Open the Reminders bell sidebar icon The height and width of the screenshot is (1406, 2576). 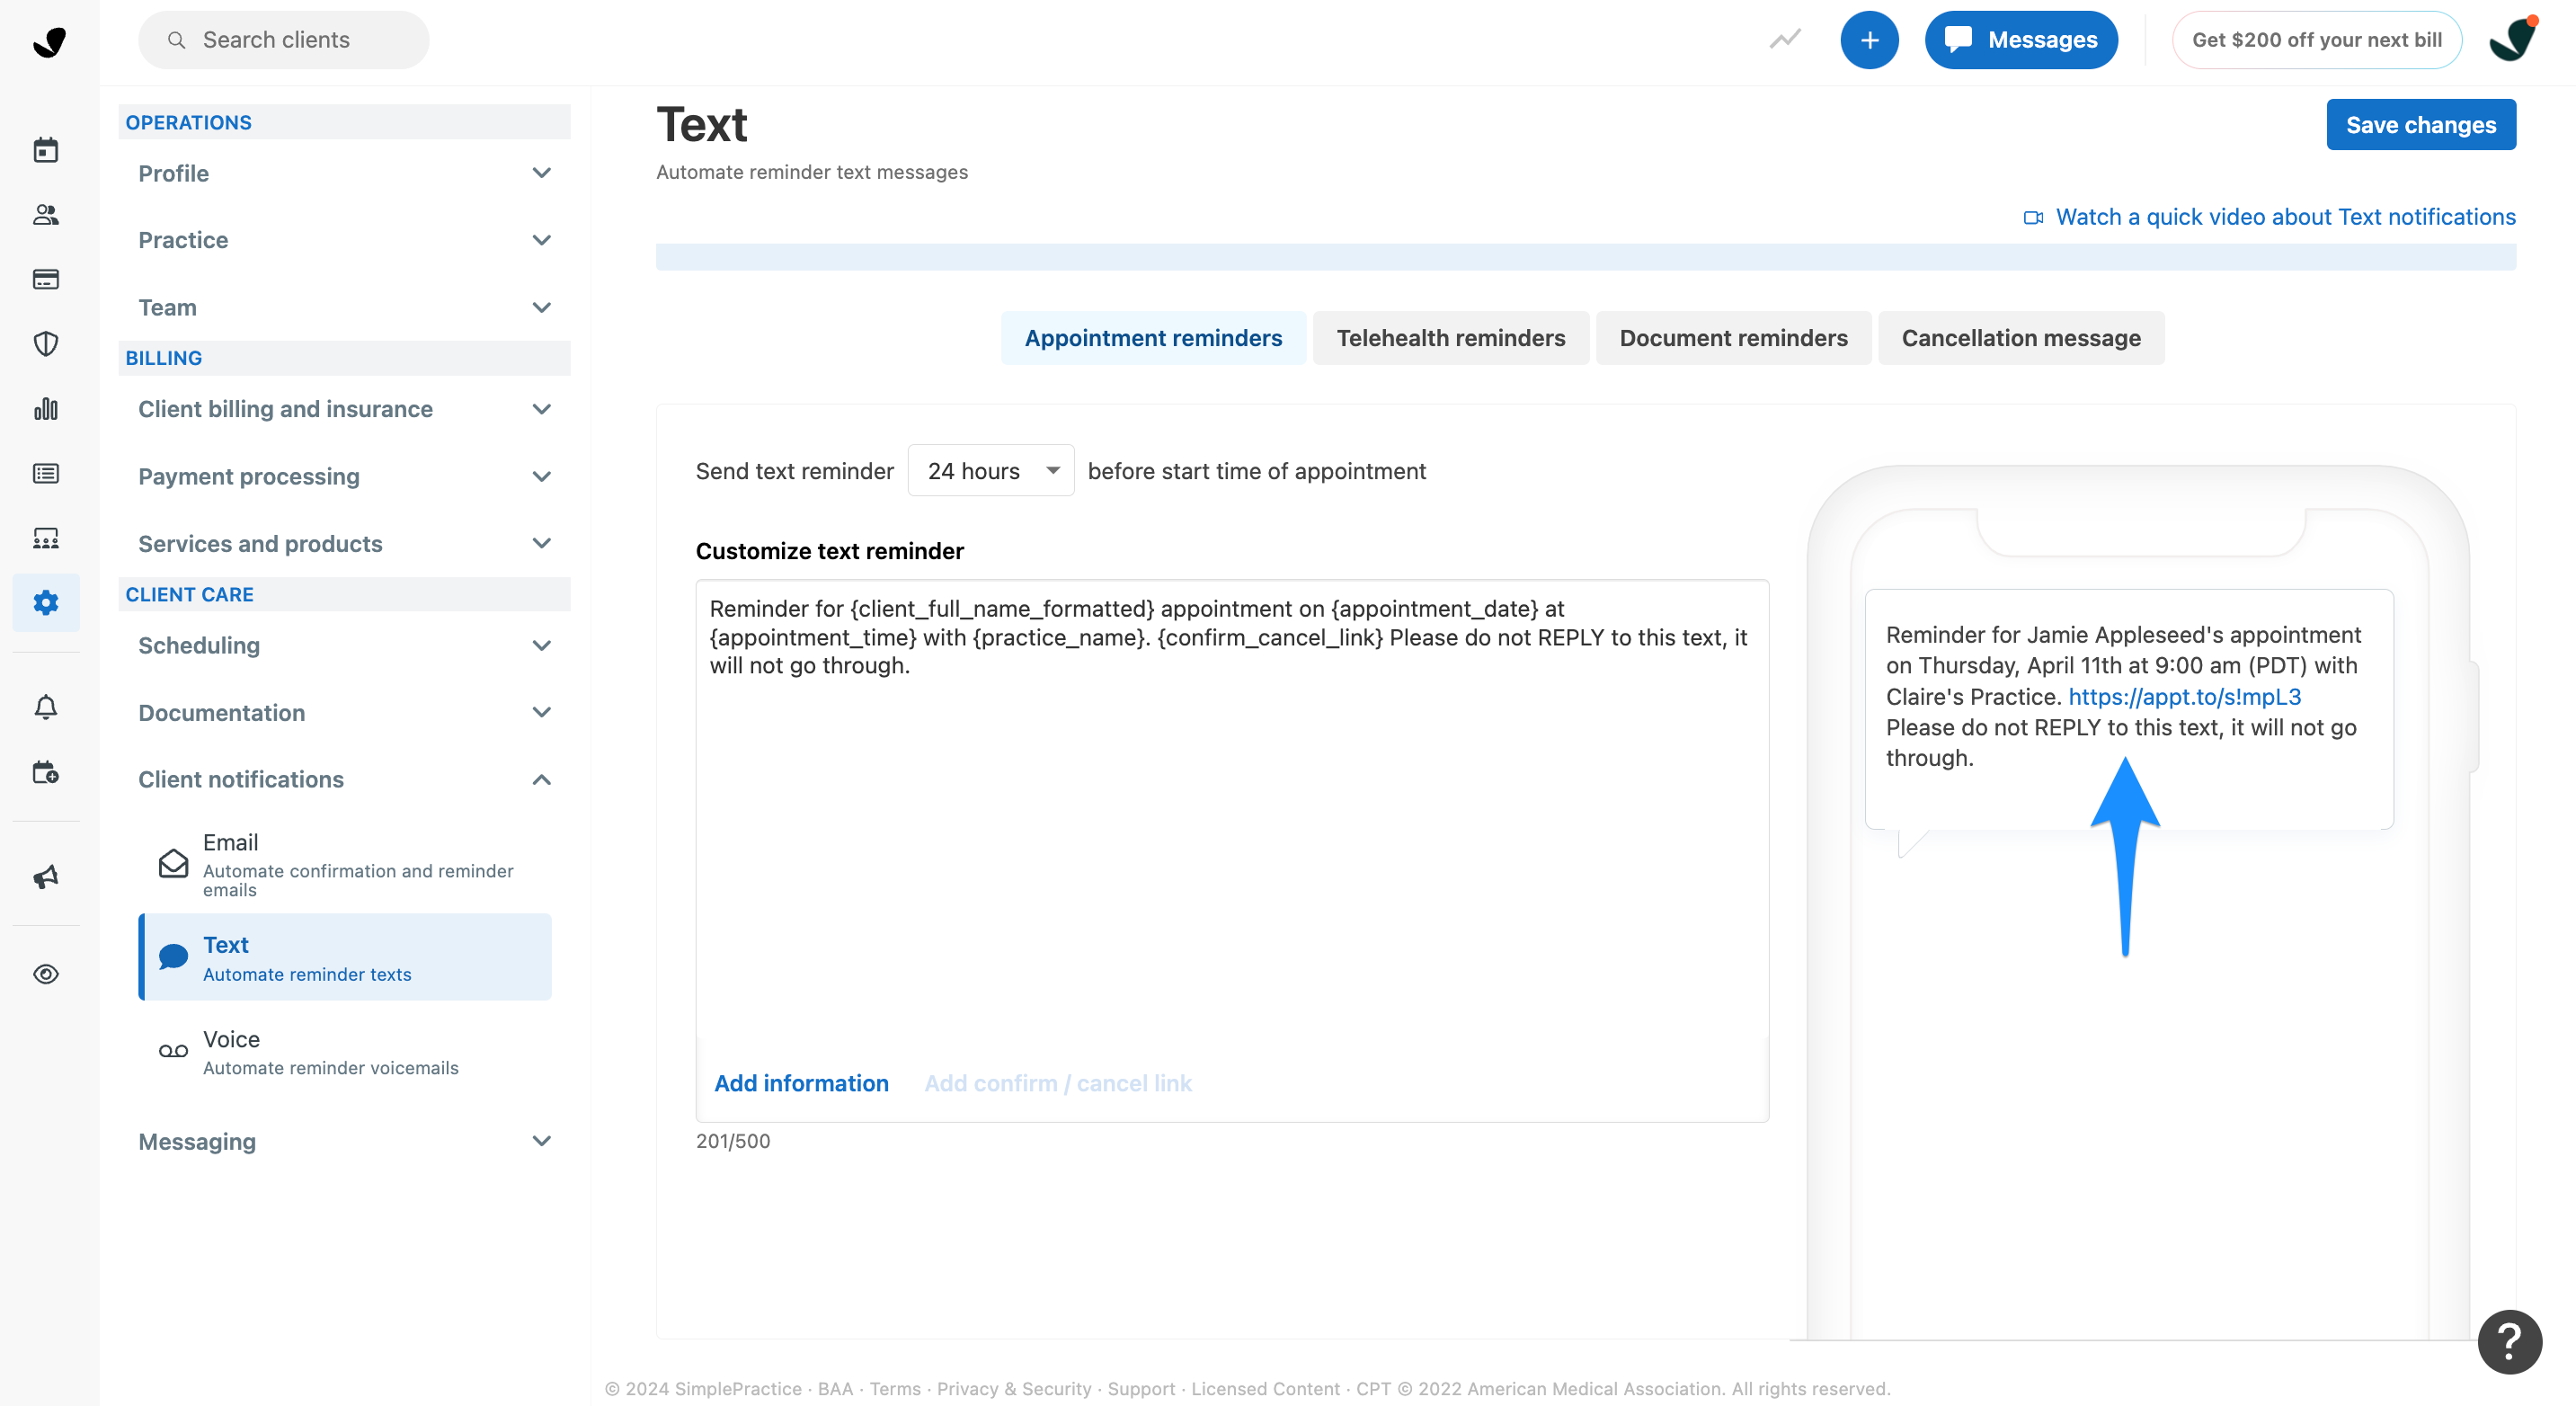(46, 707)
